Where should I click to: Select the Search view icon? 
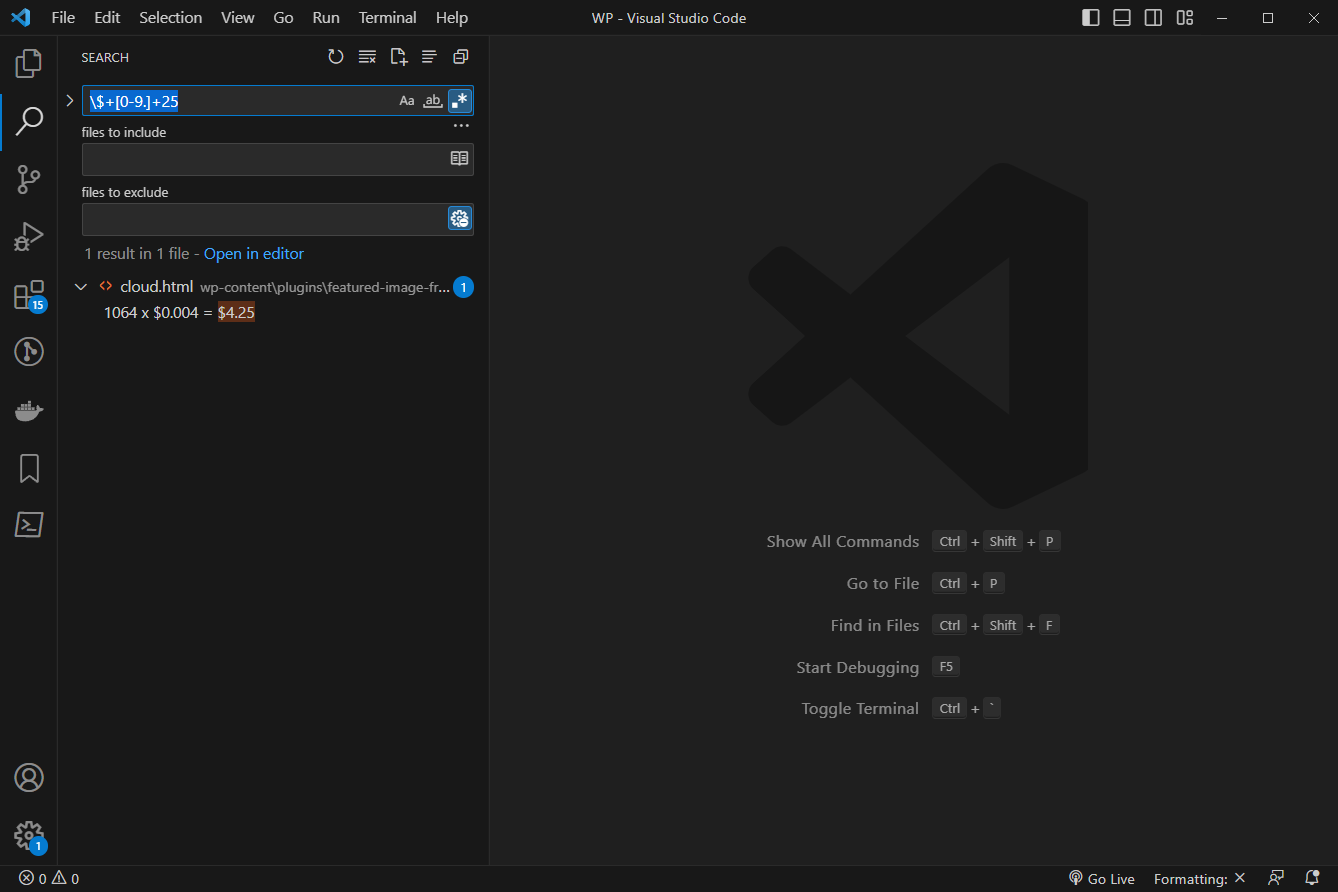tap(29, 122)
